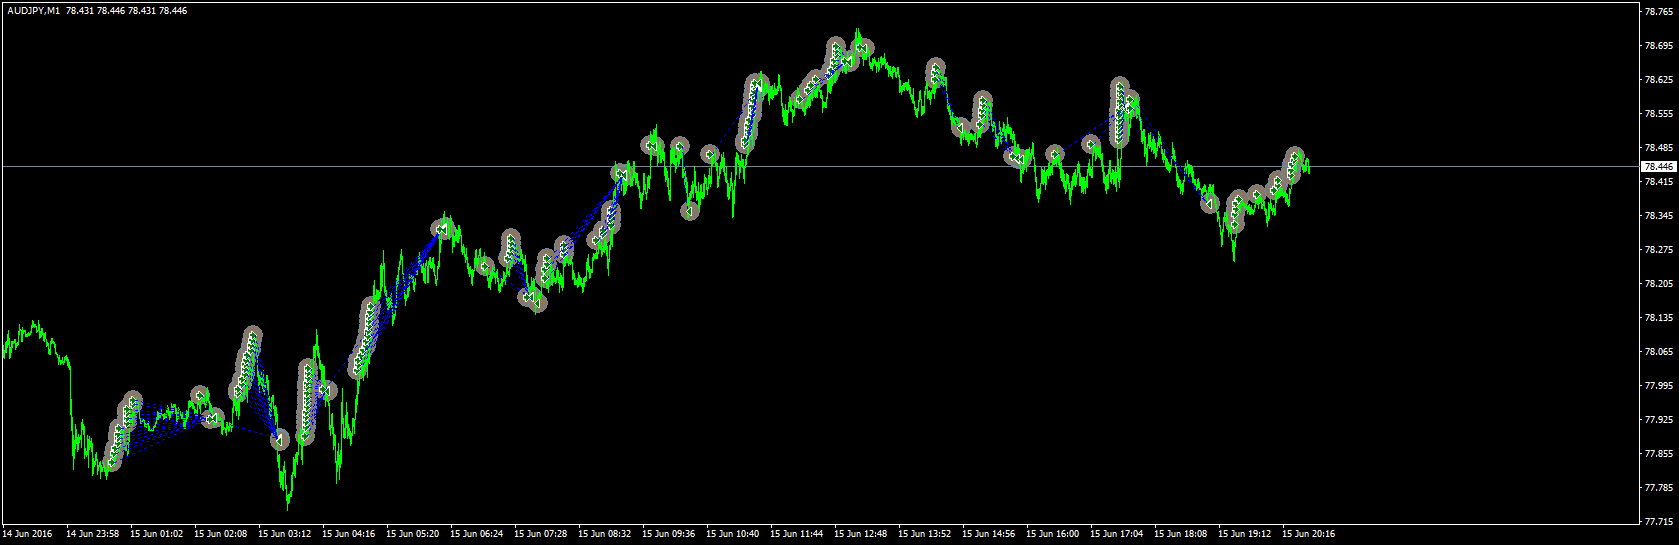
Task: Click the 78.695 price axis label
Action: [x=1659, y=46]
